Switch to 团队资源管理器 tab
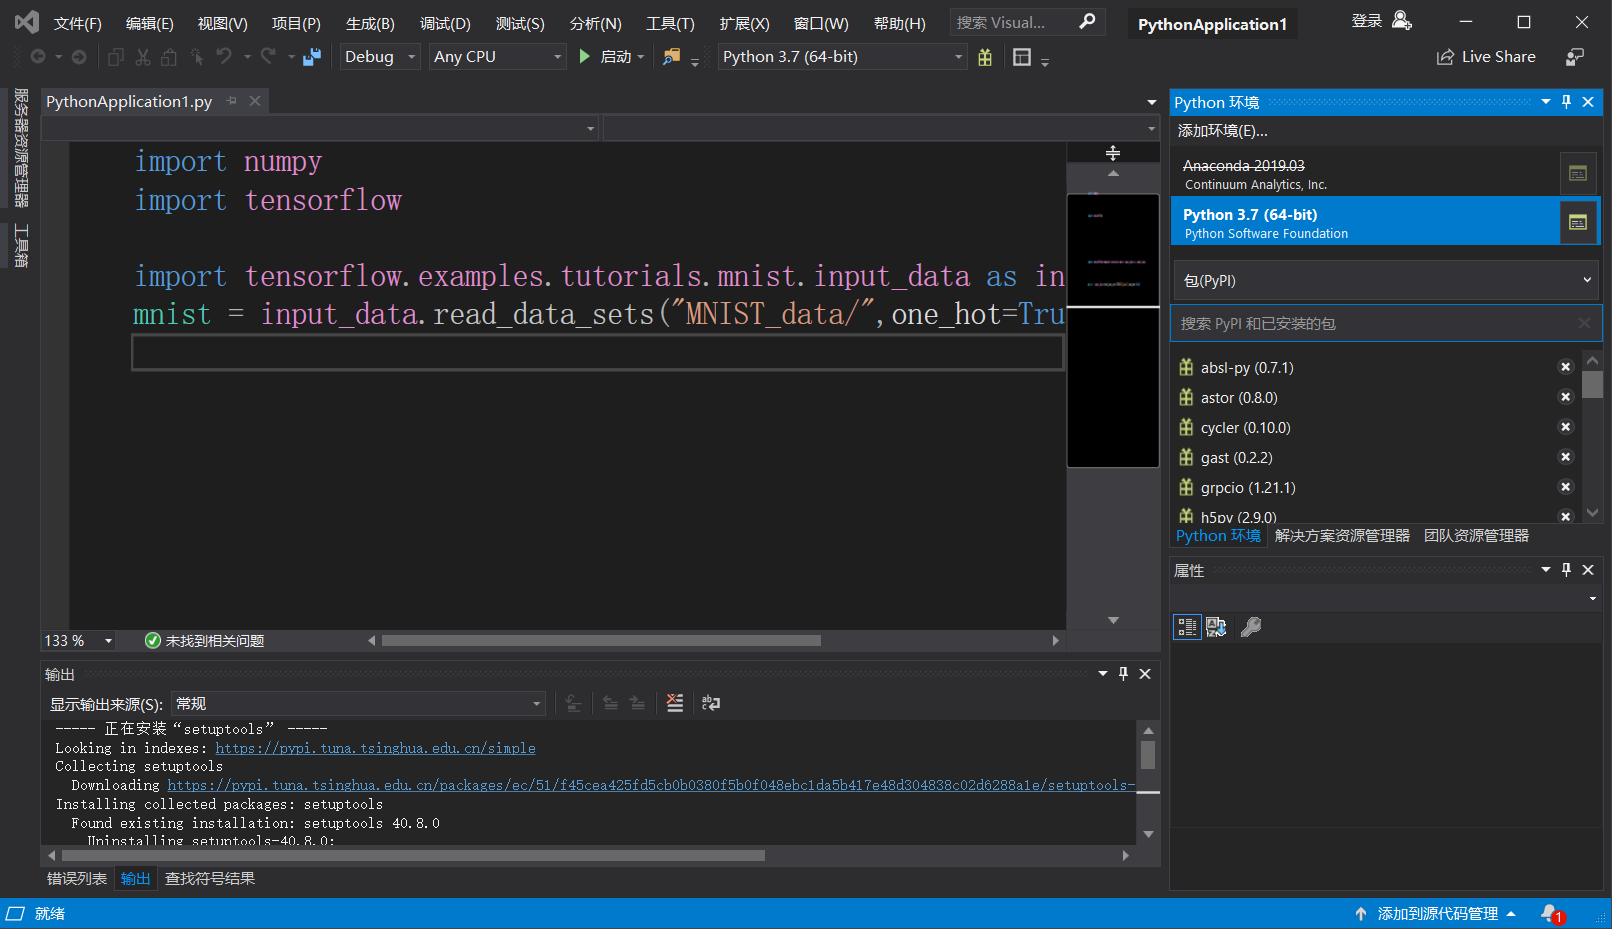The width and height of the screenshot is (1612, 929). [x=1476, y=536]
